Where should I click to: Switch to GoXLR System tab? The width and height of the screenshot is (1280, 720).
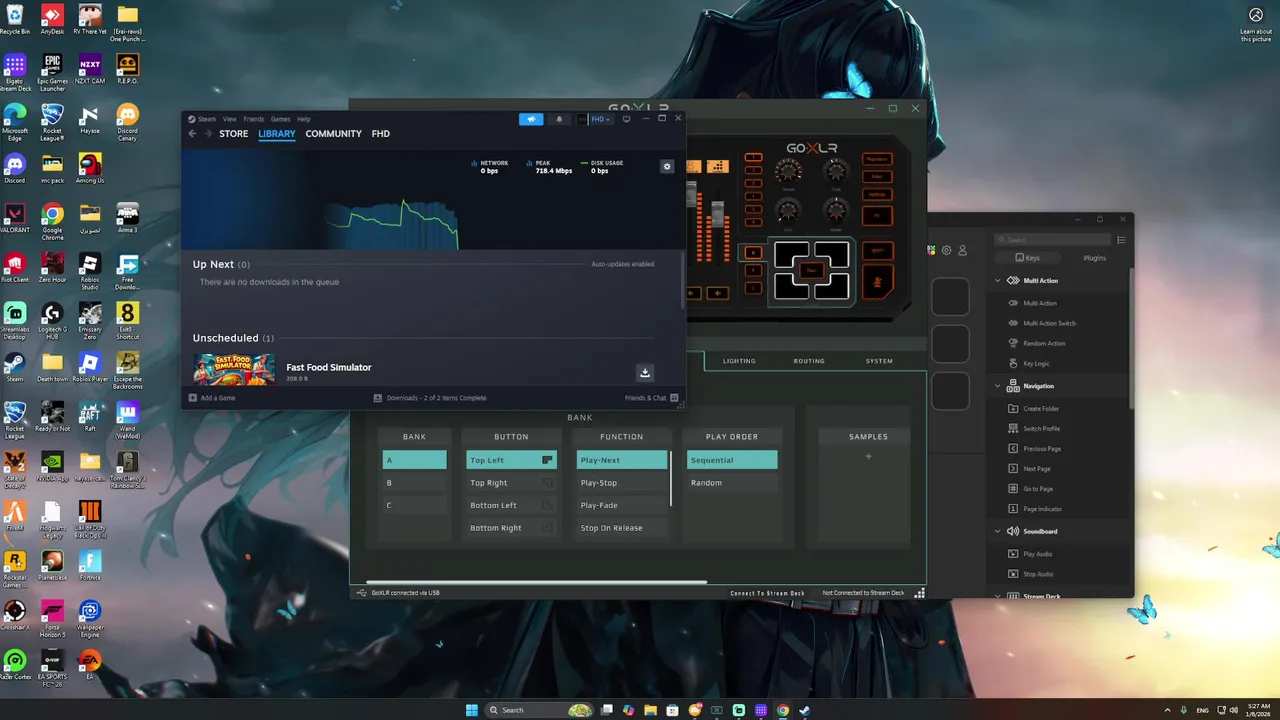[879, 361]
